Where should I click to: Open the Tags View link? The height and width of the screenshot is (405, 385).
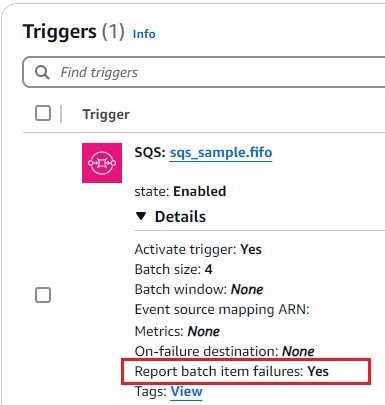pyautogui.click(x=186, y=391)
